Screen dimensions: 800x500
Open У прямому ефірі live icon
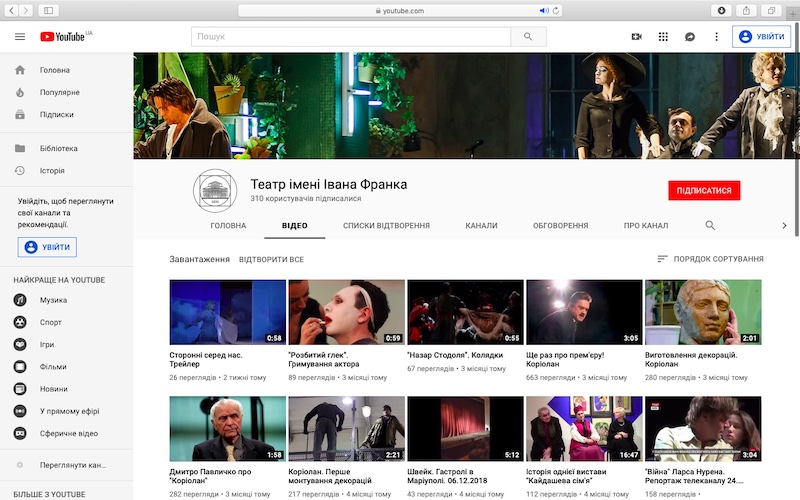tap(20, 411)
